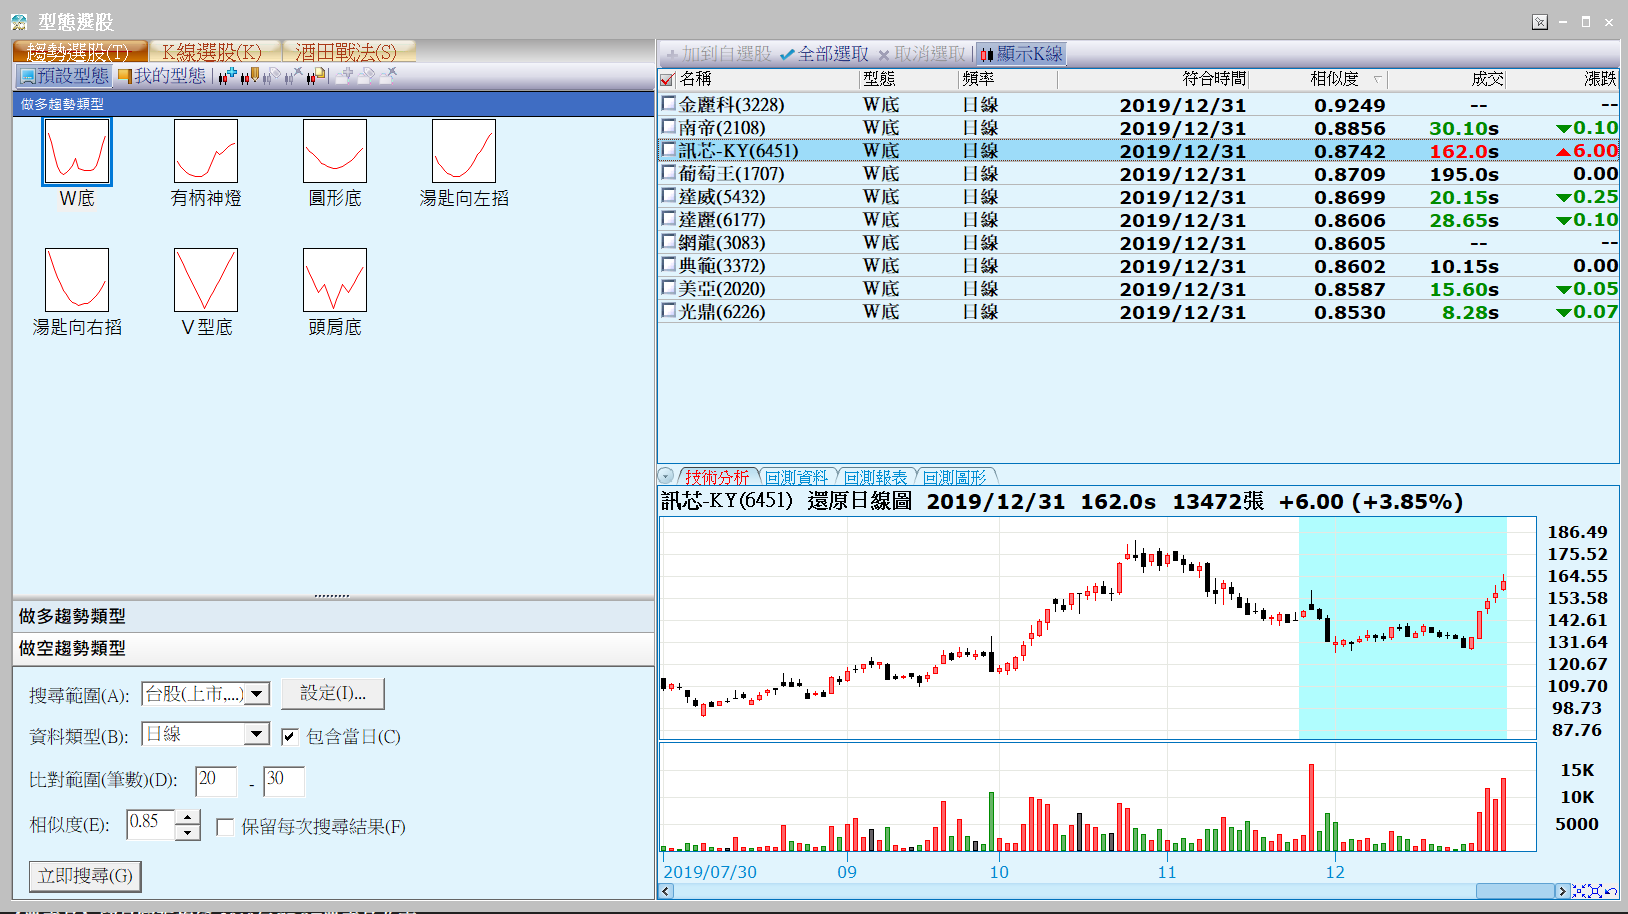Open the 回測報表 tab
This screenshot has width=1628, height=914.
coord(875,478)
